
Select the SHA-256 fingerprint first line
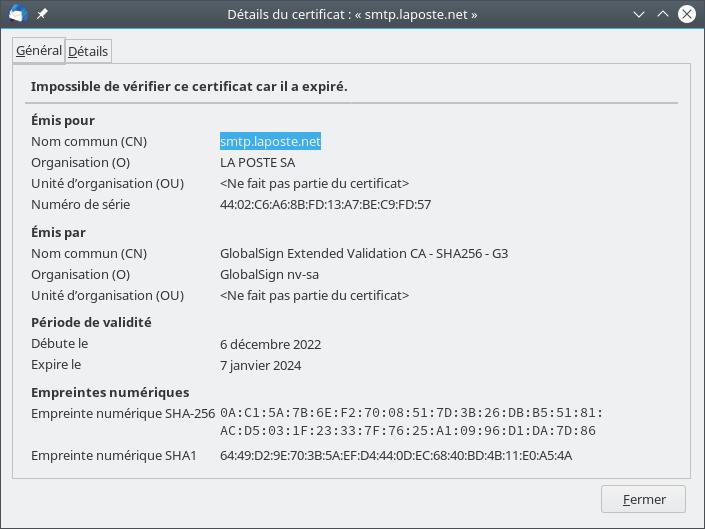pyautogui.click(x=411, y=413)
